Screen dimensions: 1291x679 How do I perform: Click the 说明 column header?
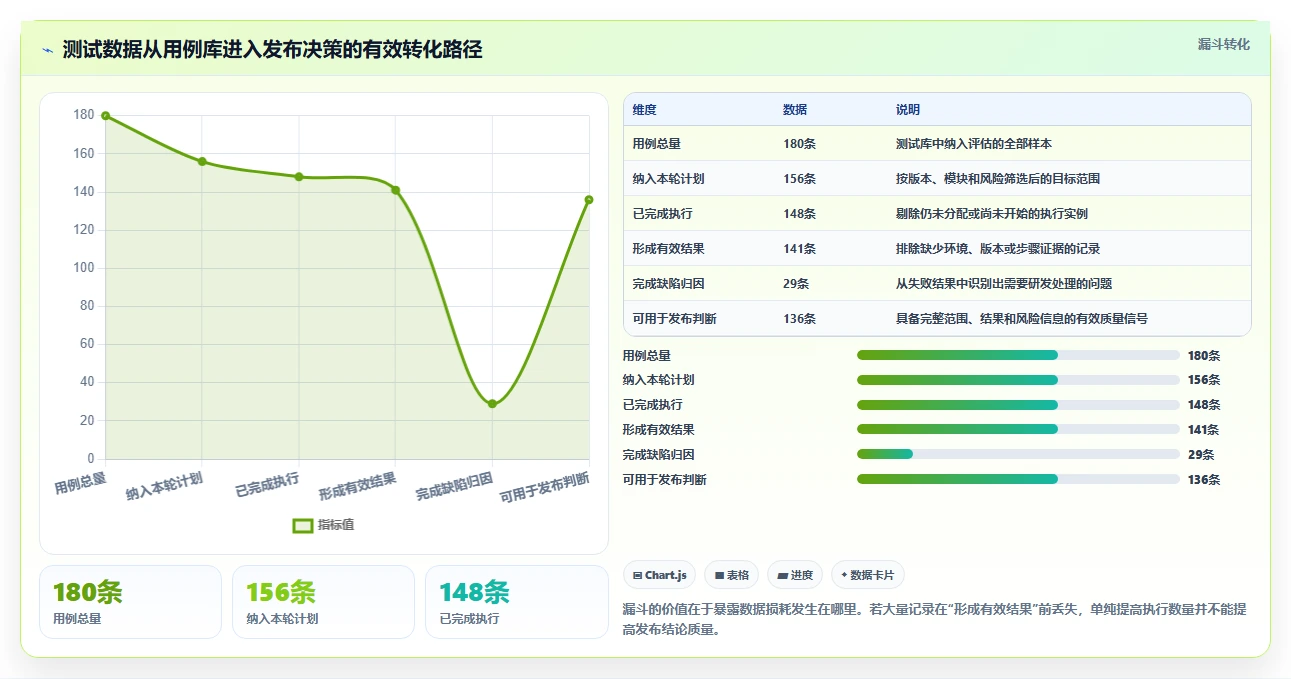click(908, 110)
